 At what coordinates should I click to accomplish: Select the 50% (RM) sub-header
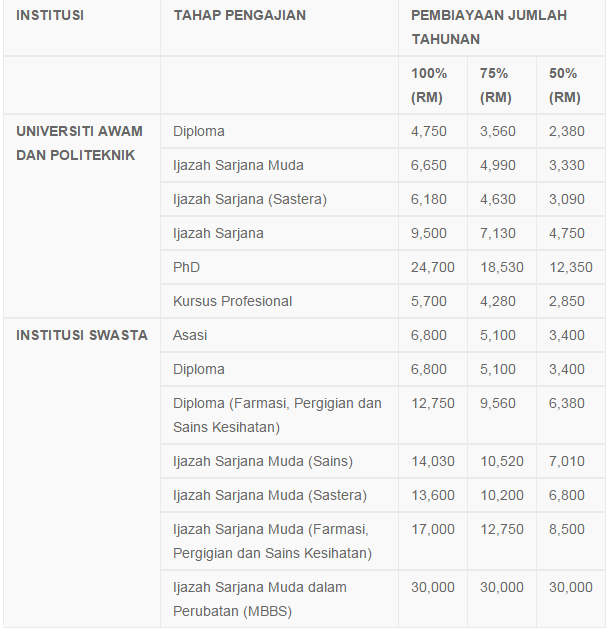click(565, 85)
